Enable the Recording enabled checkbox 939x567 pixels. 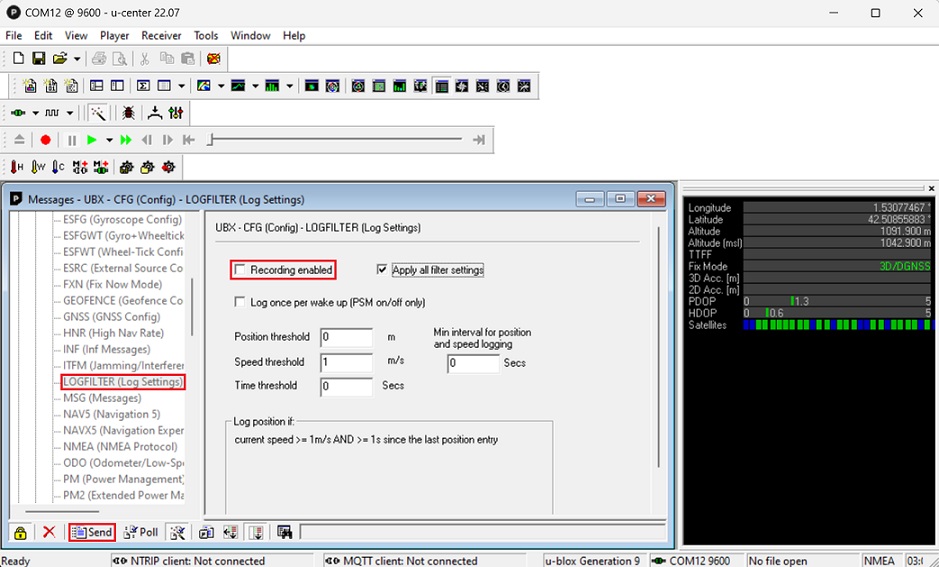point(240,270)
